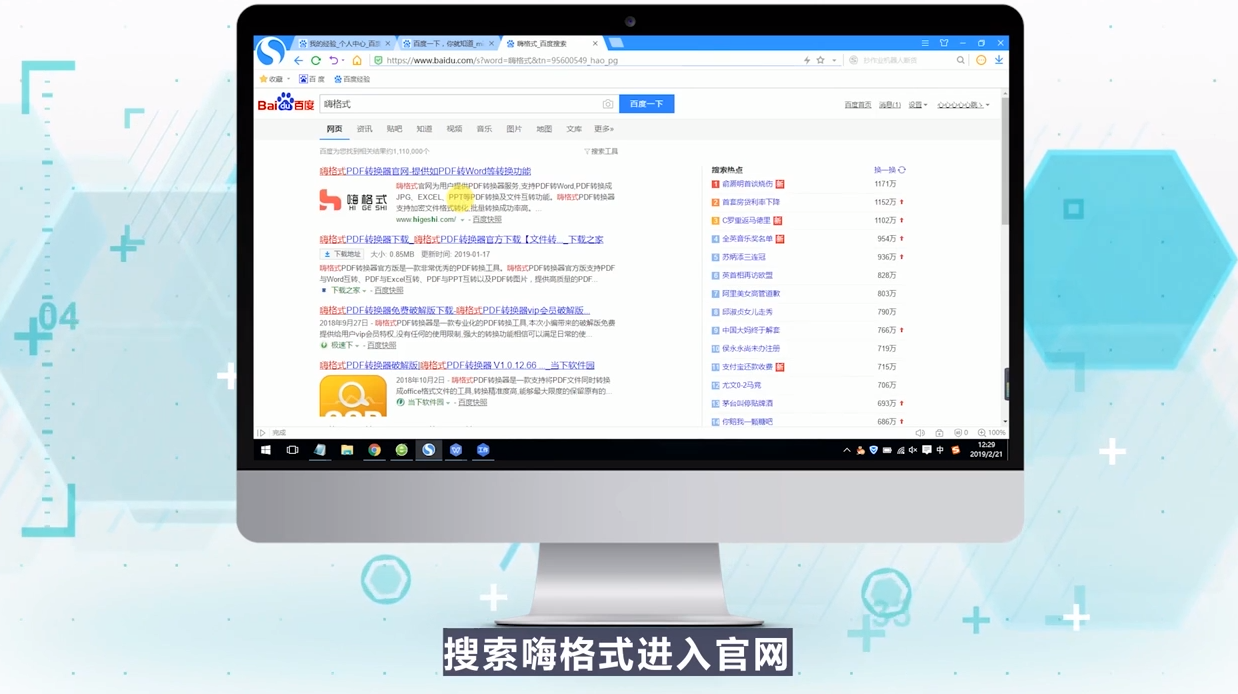Click the speaker icon in browser status bar
Screen dimensions: 1238x694
(920, 433)
